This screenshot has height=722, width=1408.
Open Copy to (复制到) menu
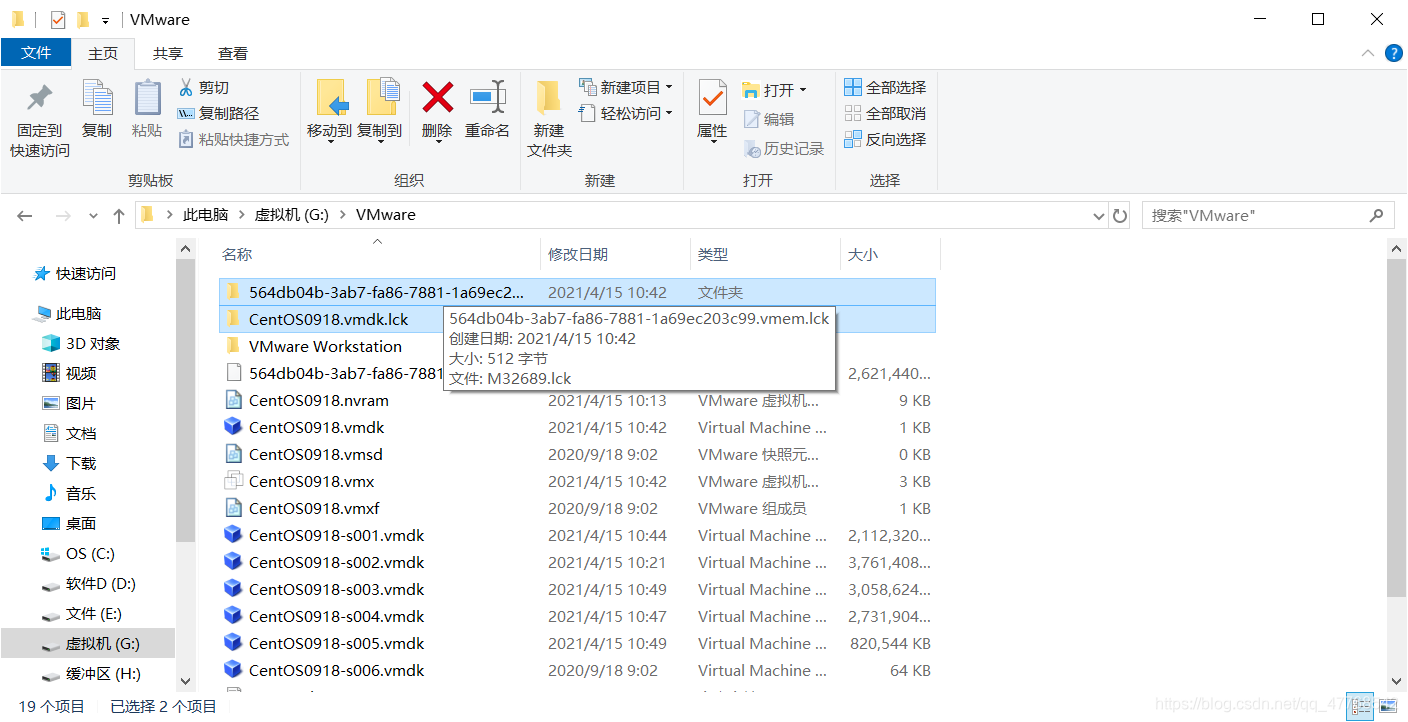pyautogui.click(x=379, y=110)
